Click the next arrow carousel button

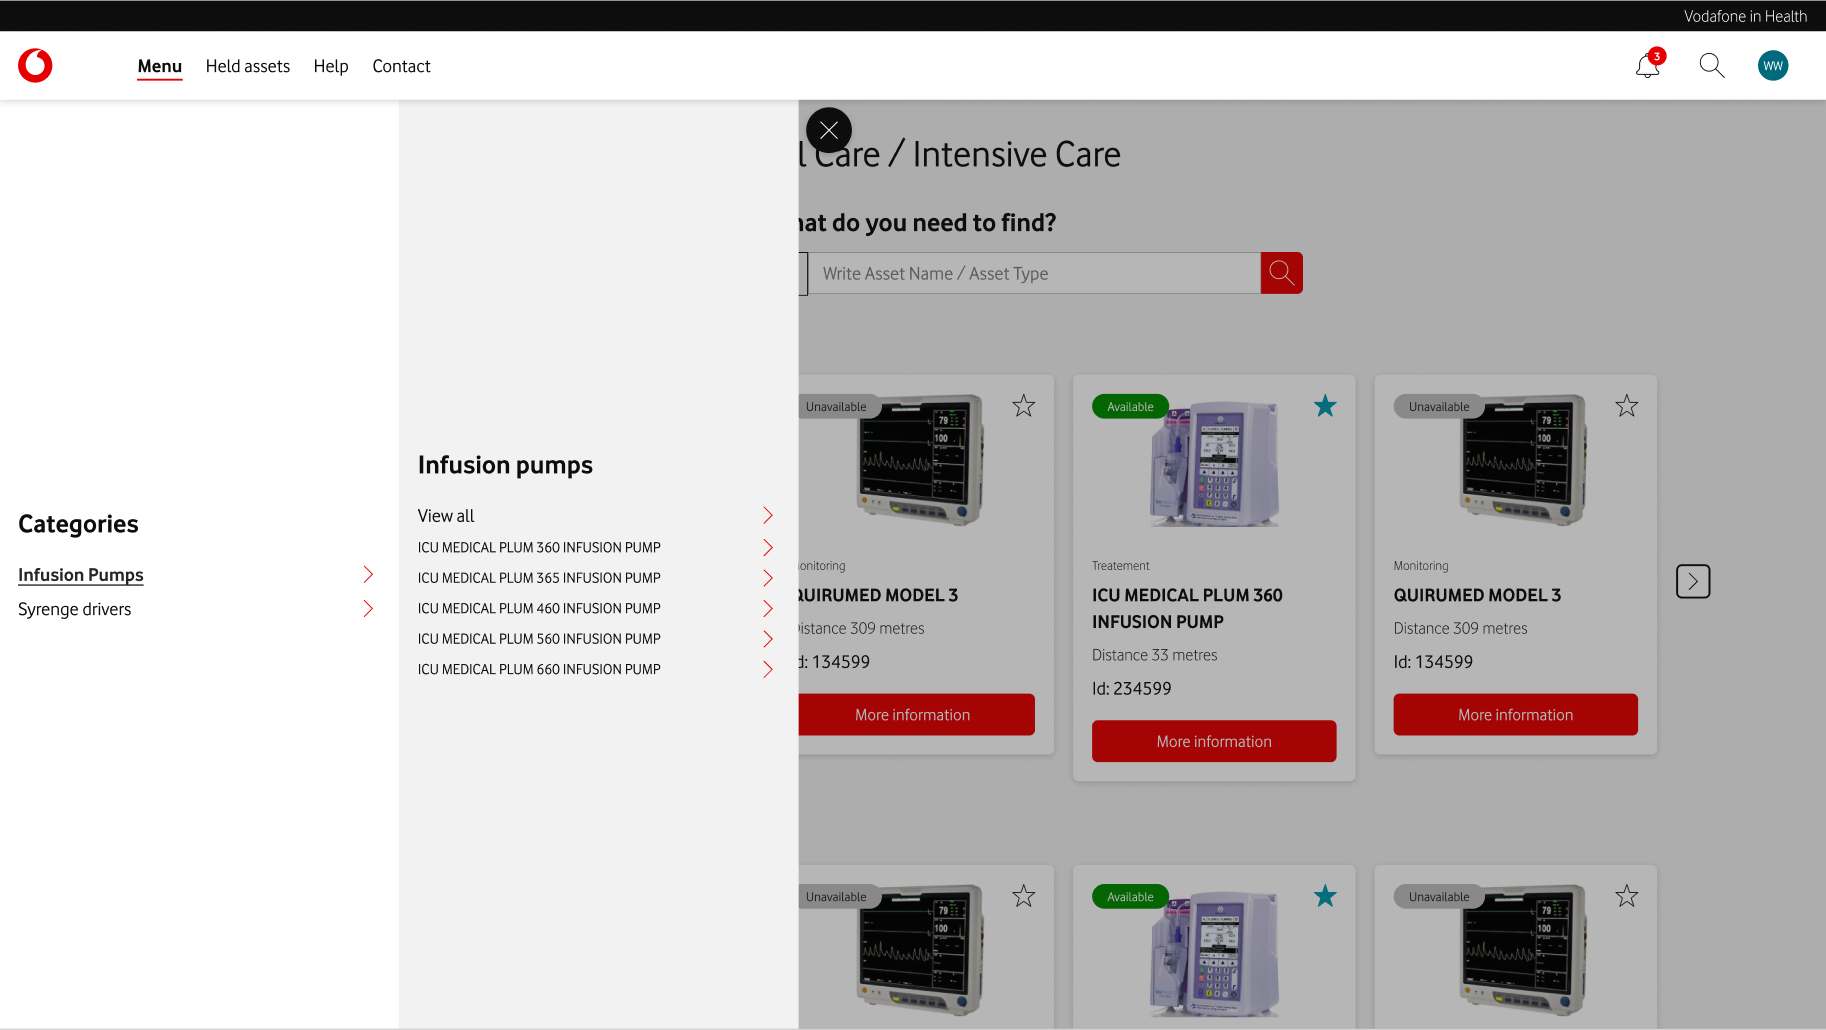(1693, 581)
